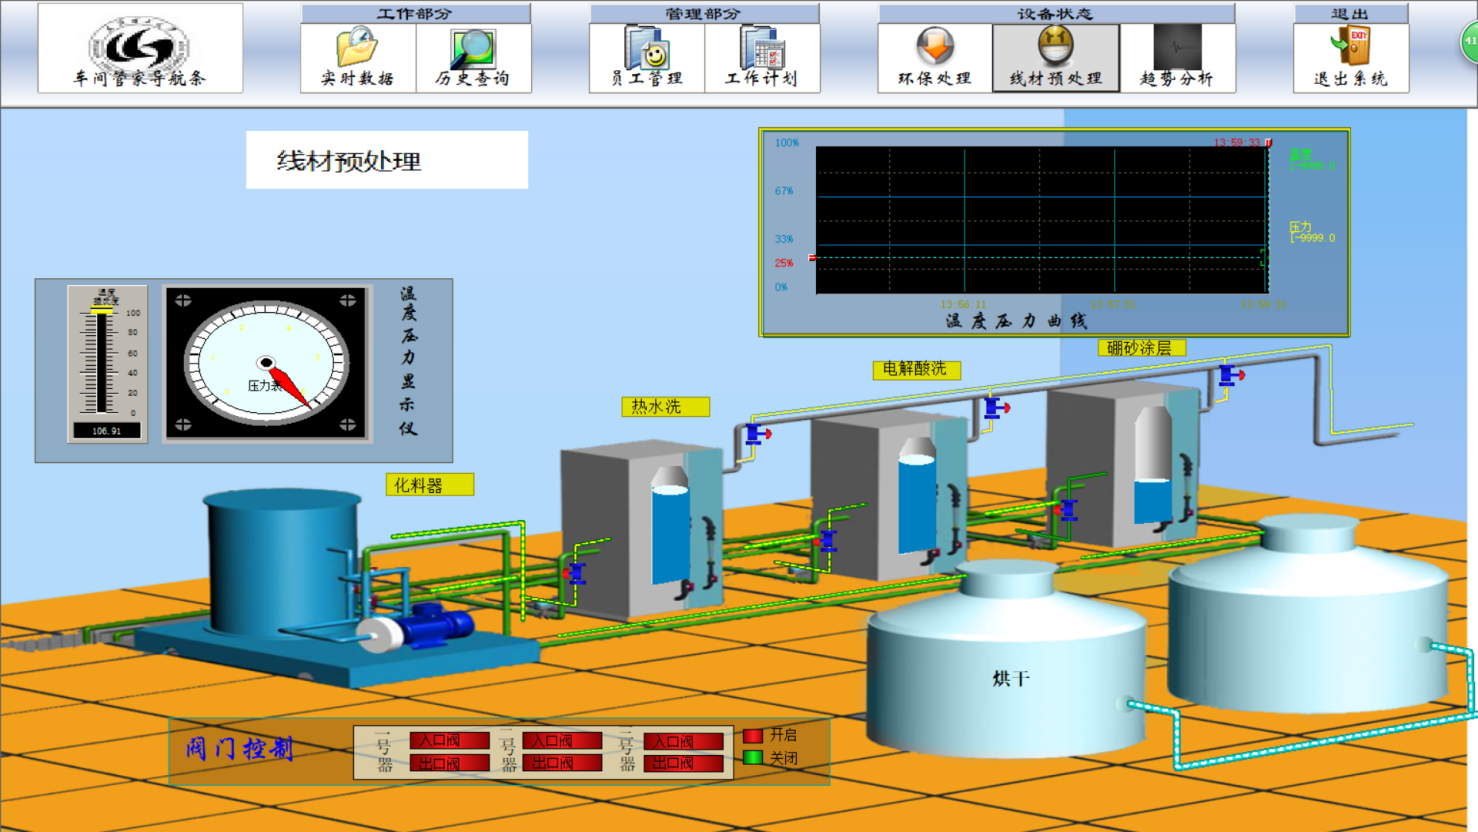Click the 工作部分 group header
The image size is (1478, 832).
pyautogui.click(x=416, y=14)
